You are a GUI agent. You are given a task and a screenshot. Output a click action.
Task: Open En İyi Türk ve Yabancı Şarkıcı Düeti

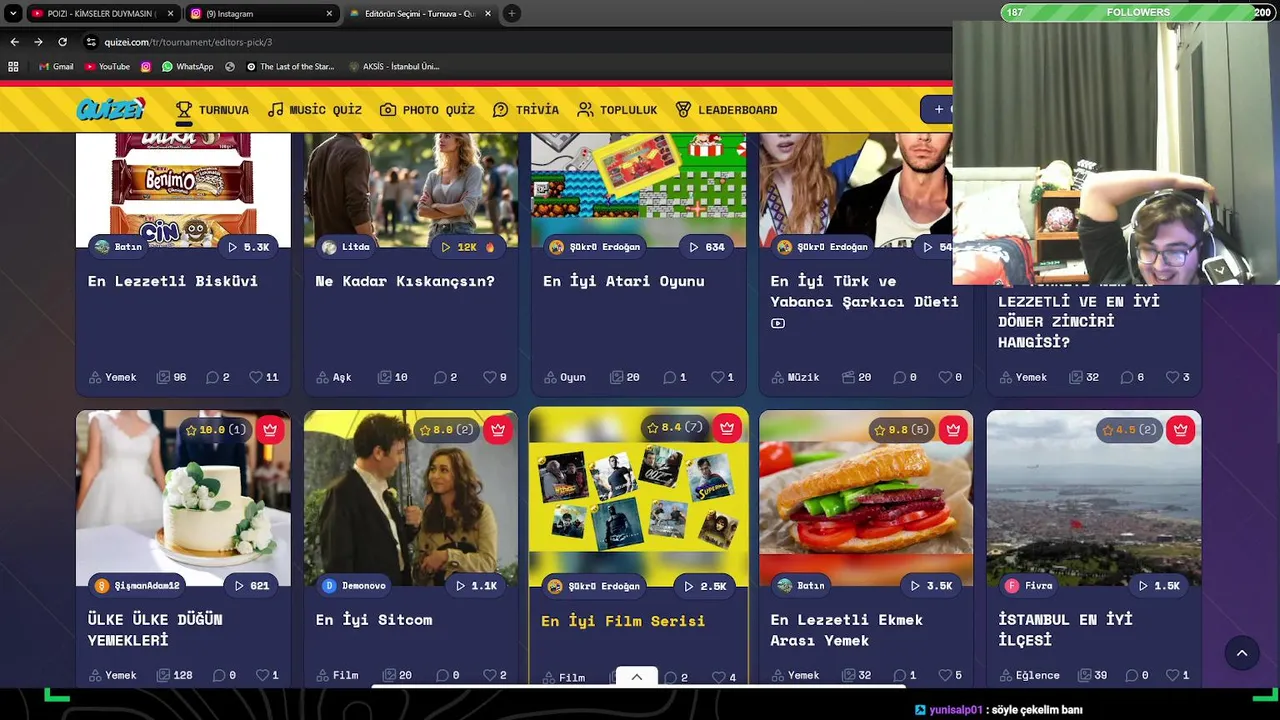click(x=864, y=291)
